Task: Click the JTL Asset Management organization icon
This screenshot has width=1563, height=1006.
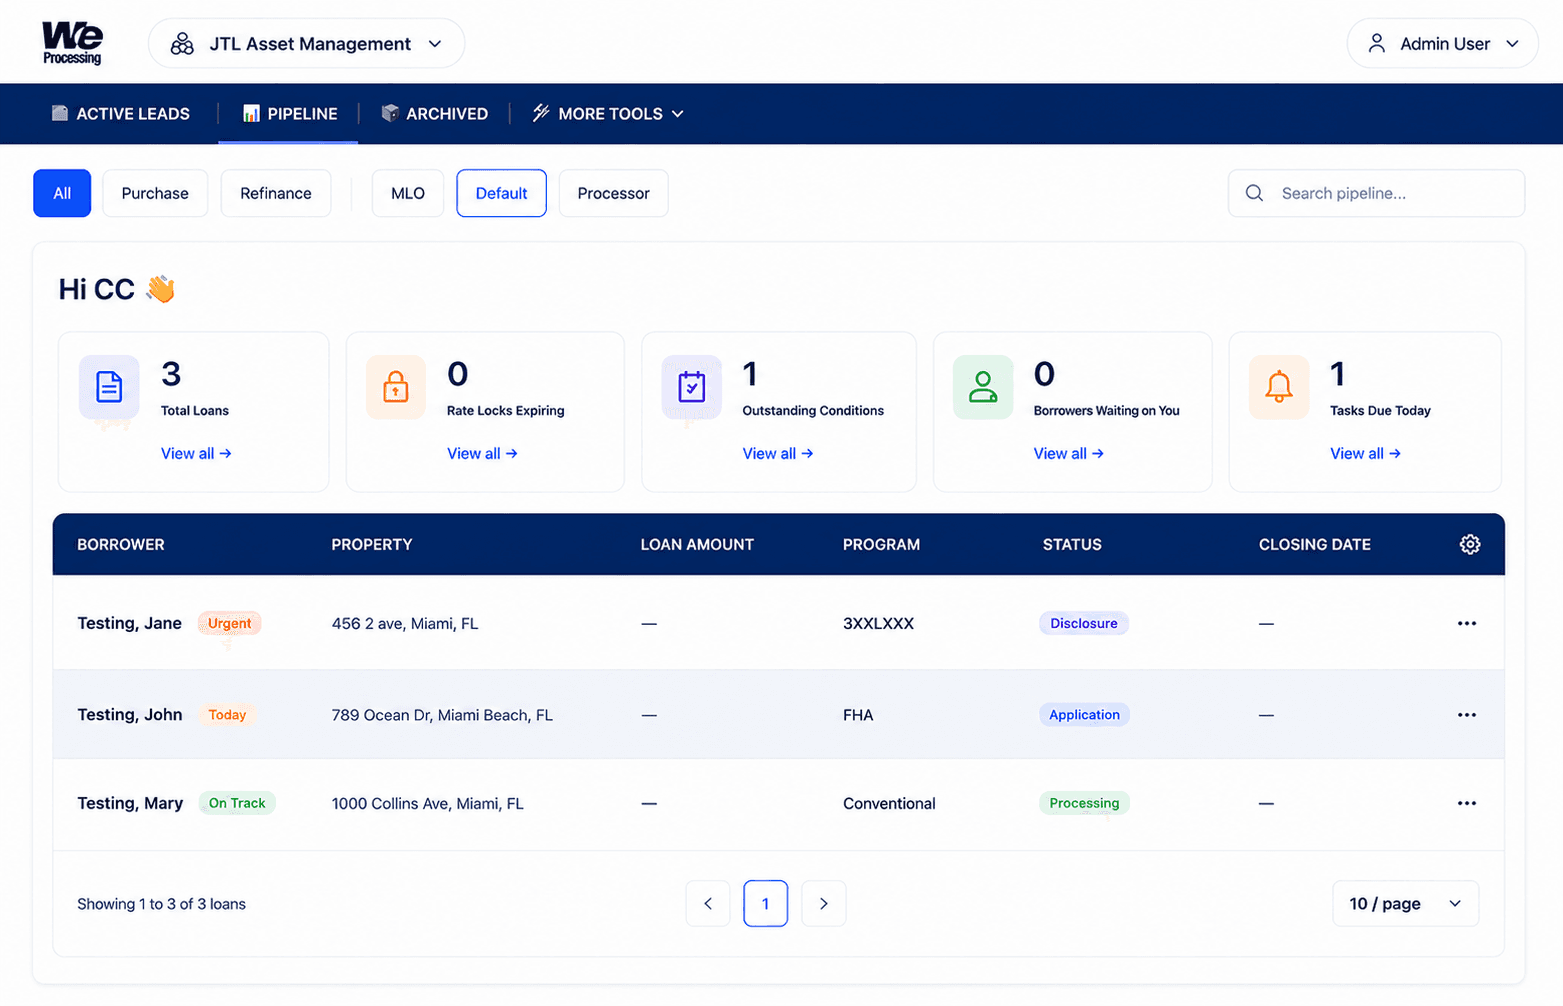Action: point(182,44)
